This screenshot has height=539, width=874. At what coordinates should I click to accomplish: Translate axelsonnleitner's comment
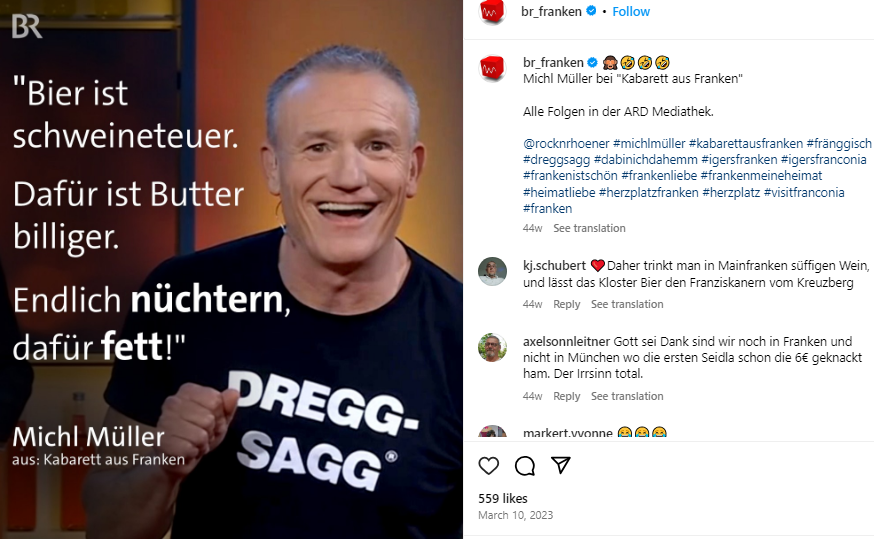627,396
